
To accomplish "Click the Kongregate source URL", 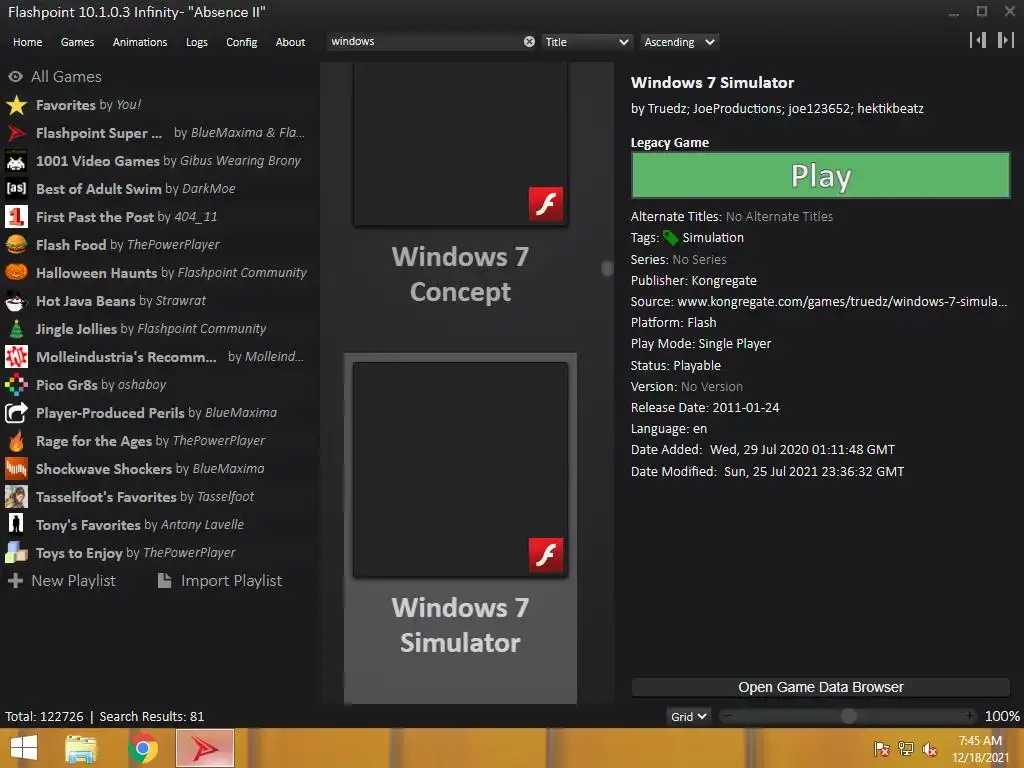I will (842, 302).
